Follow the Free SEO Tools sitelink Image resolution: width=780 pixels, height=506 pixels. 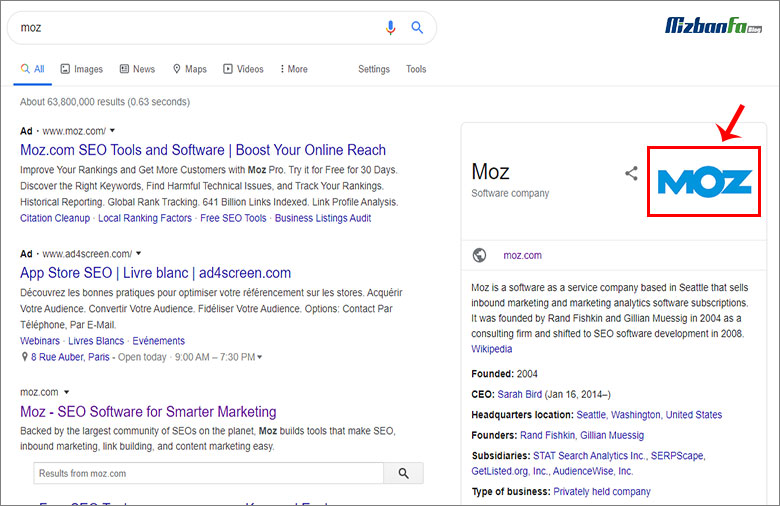click(x=233, y=218)
